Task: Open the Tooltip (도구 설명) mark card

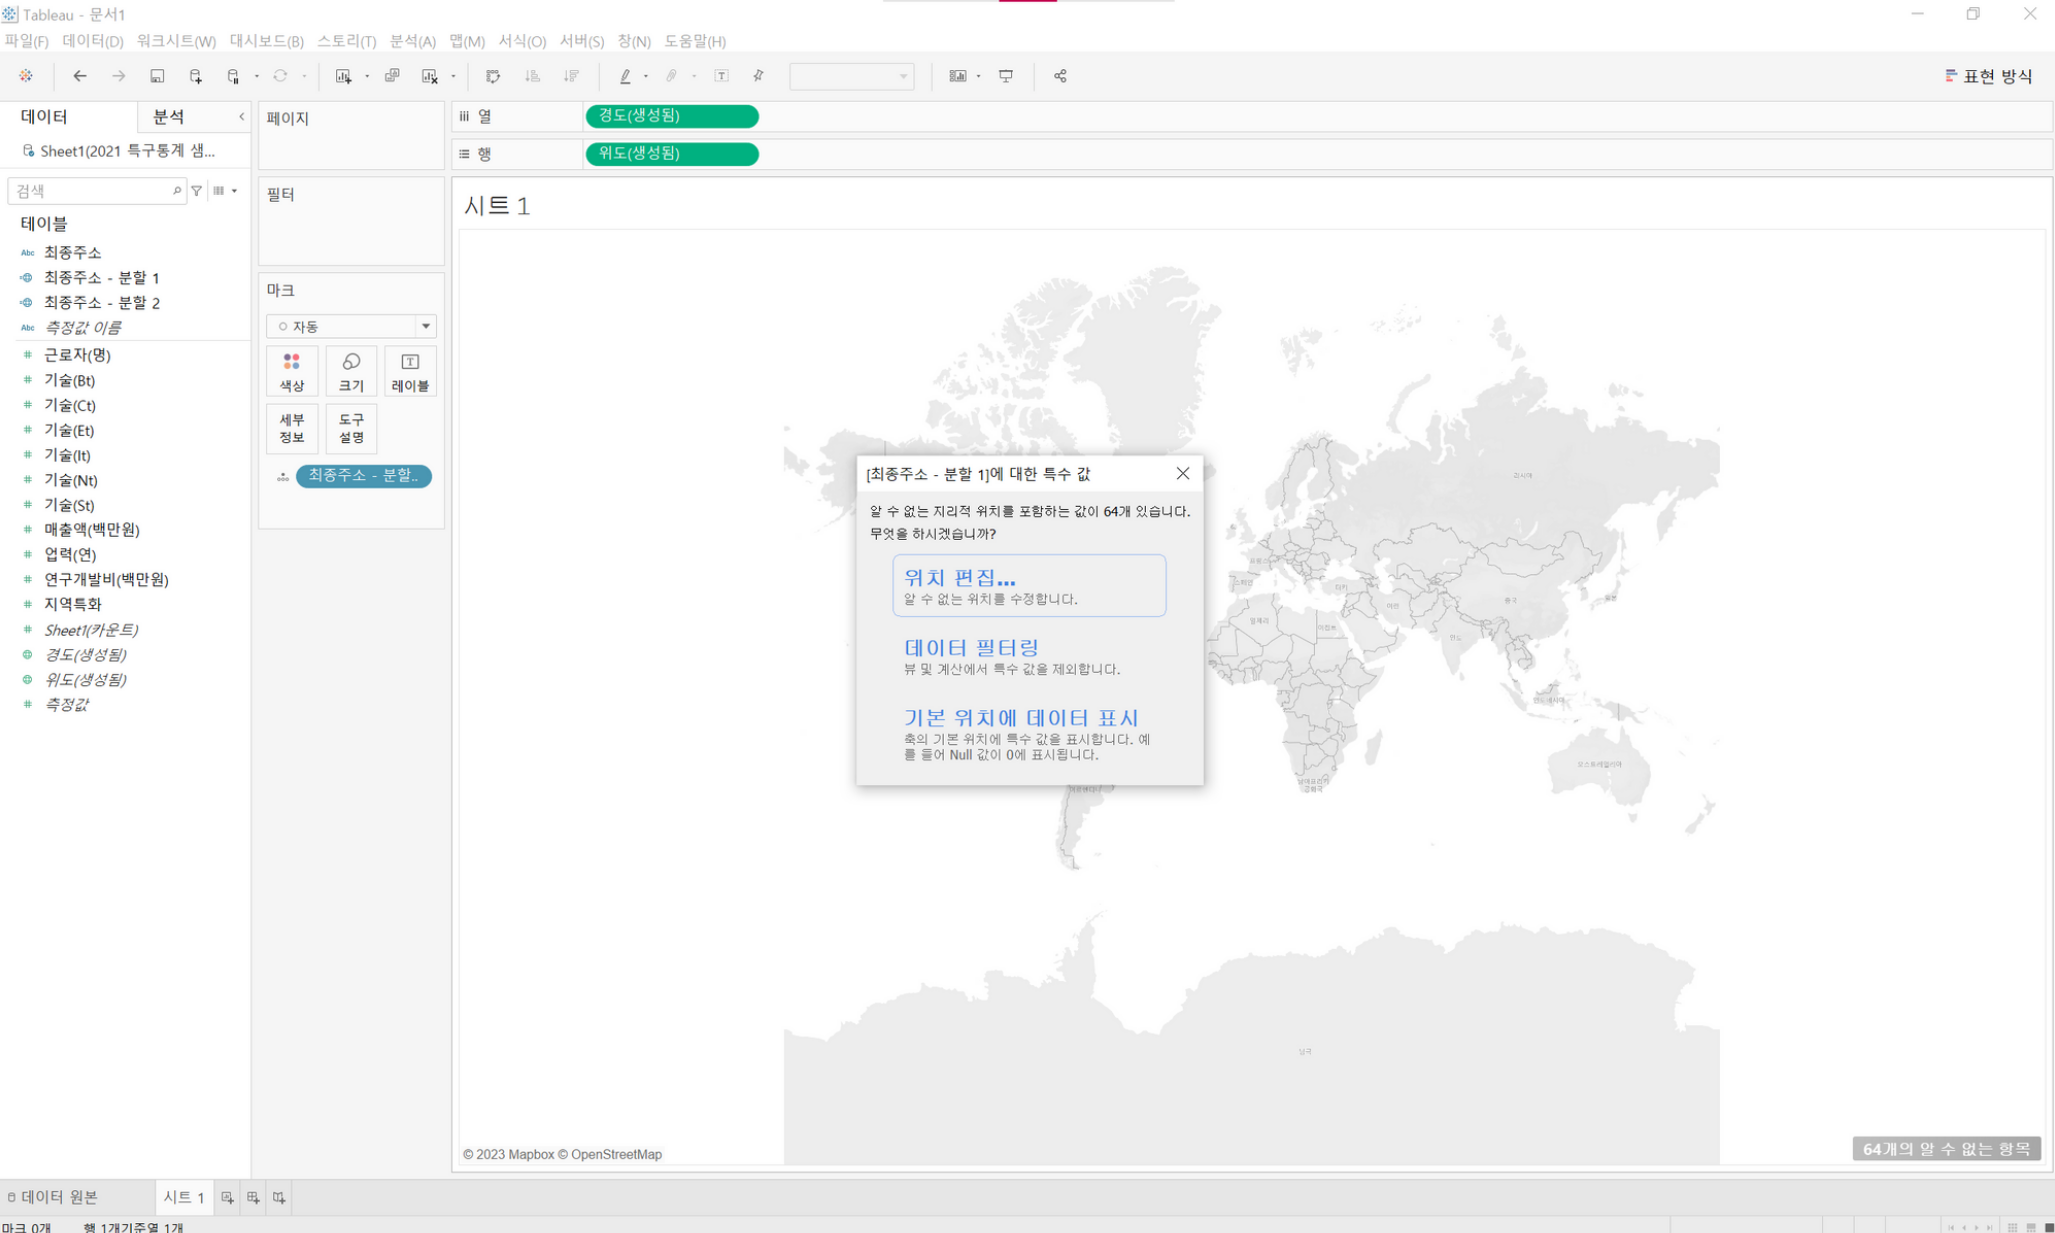Action: tap(351, 428)
